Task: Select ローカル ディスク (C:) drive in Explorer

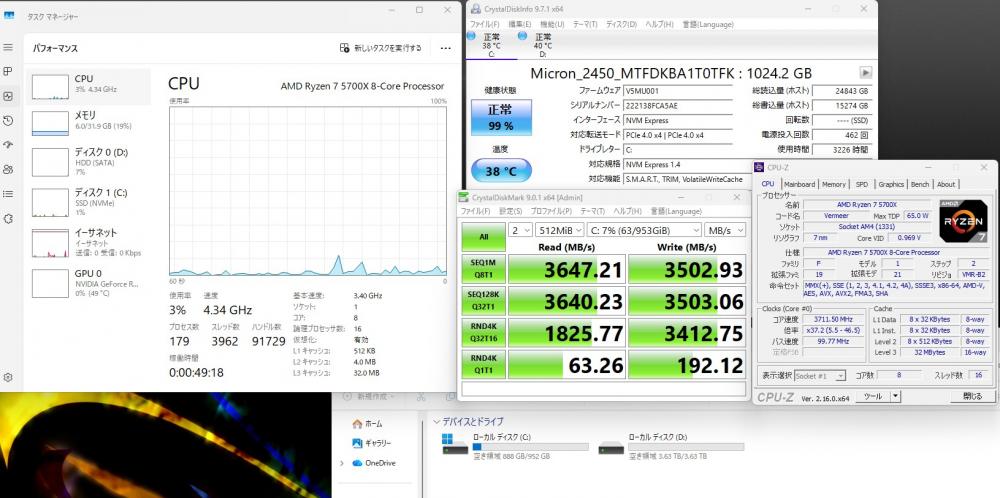Action: pos(515,446)
